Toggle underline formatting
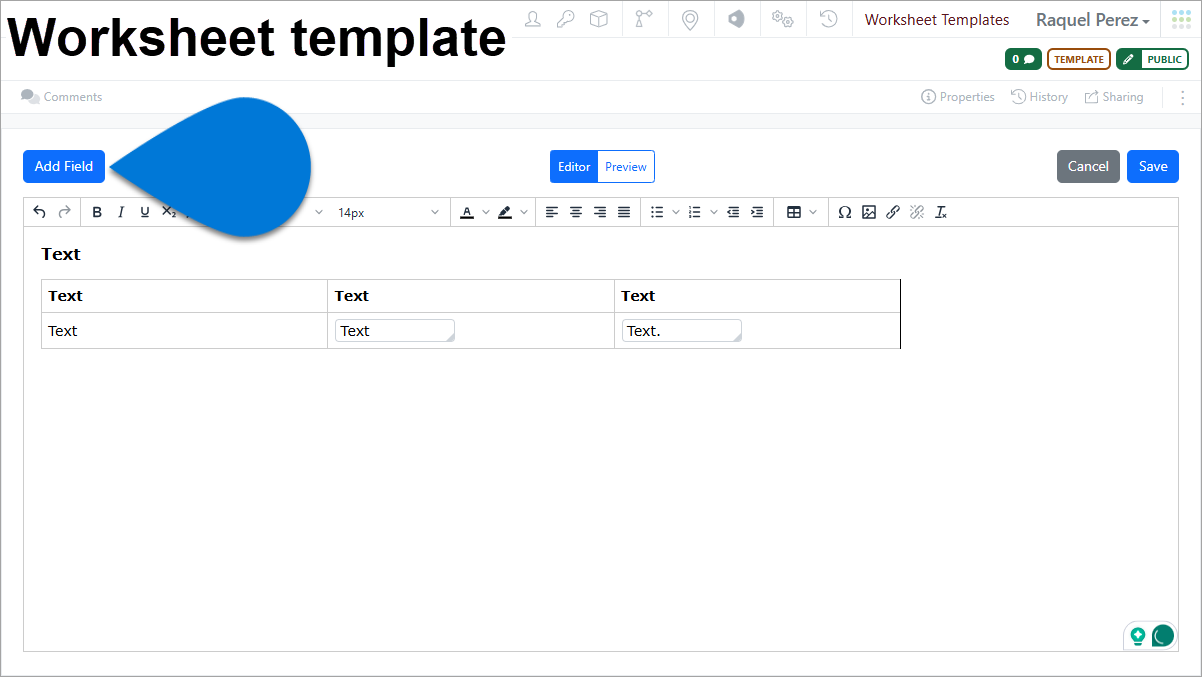Viewport: 1202px width, 677px height. pyautogui.click(x=145, y=212)
